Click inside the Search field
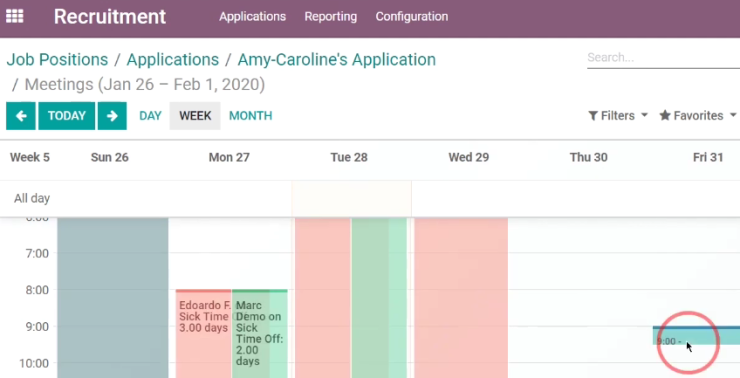The height and width of the screenshot is (378, 740). pos(663,58)
